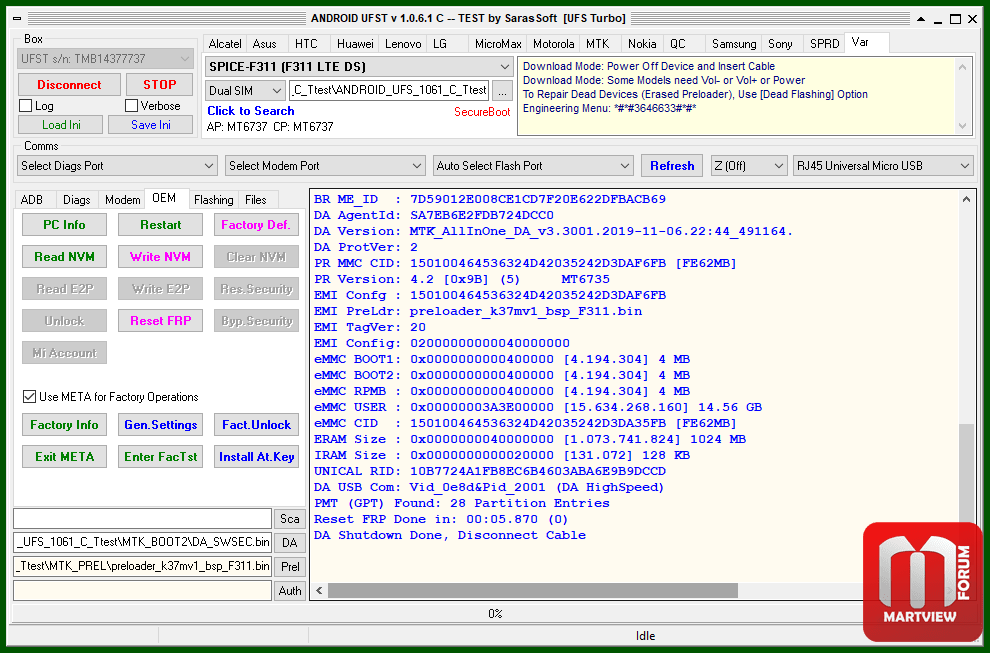
Task: Click the Auth file select button
Action: [290, 590]
